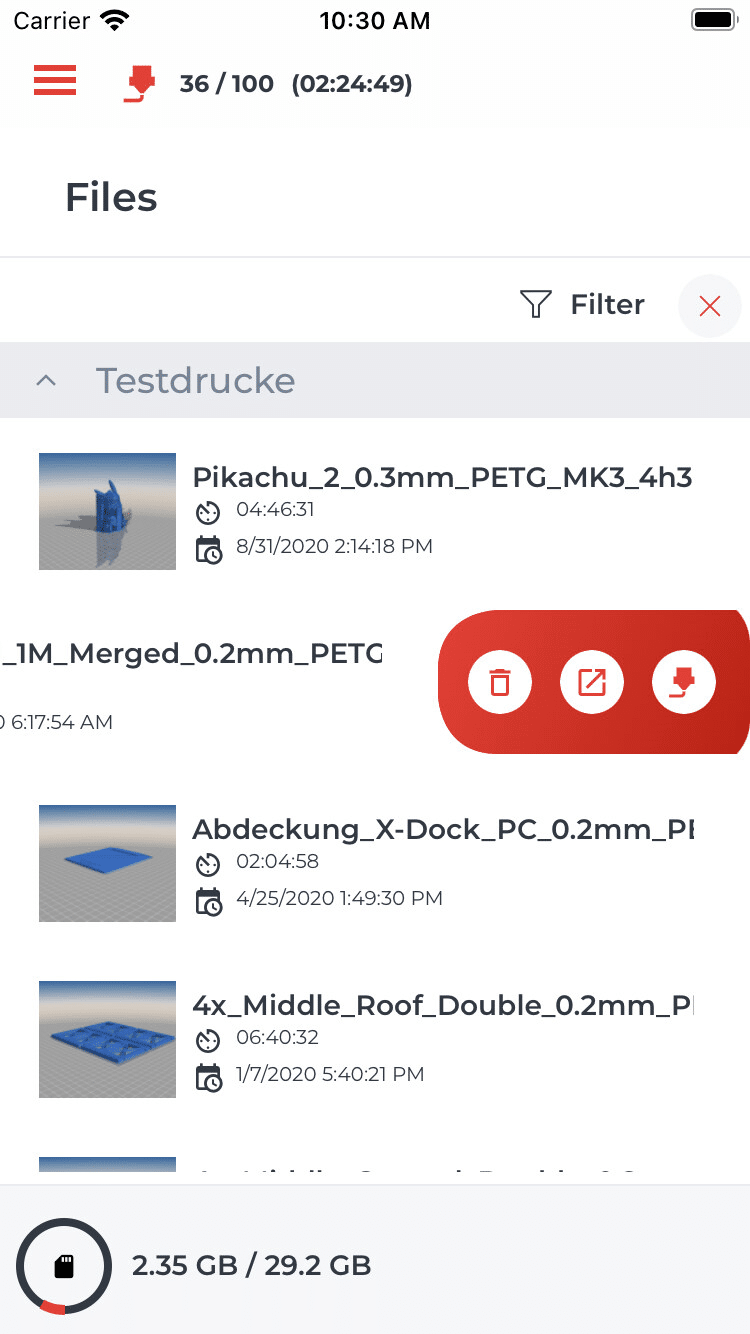The image size is (750, 1334).
Task: Click the filter funnel icon
Action: coord(537,304)
